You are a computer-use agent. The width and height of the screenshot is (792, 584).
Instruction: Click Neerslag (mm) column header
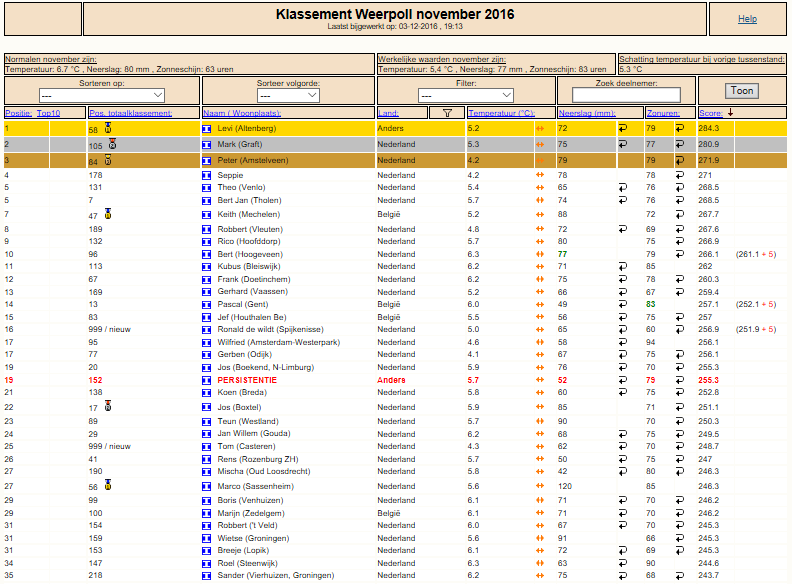click(587, 113)
